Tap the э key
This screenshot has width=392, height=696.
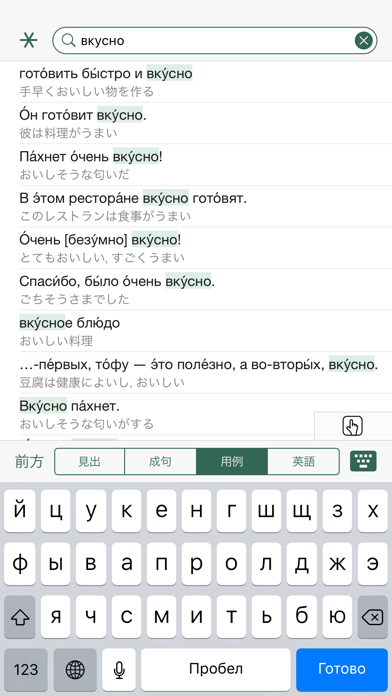coord(372,564)
